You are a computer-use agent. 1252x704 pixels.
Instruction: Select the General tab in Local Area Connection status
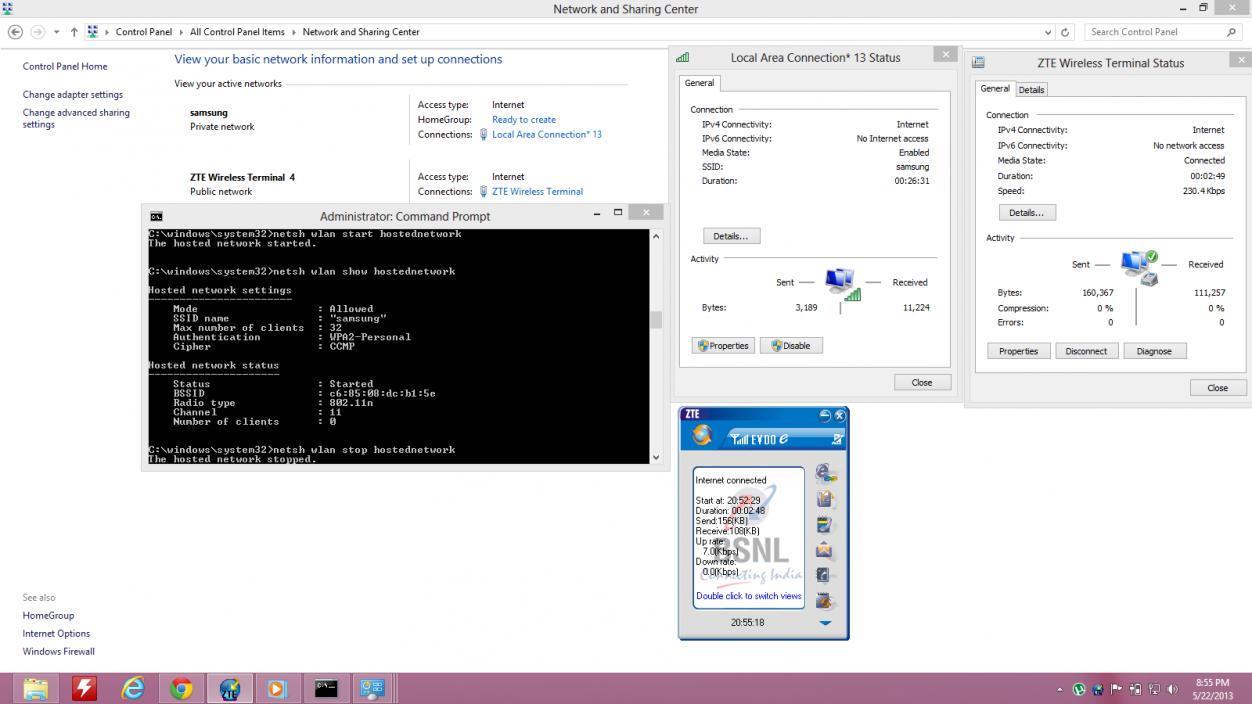pos(699,83)
